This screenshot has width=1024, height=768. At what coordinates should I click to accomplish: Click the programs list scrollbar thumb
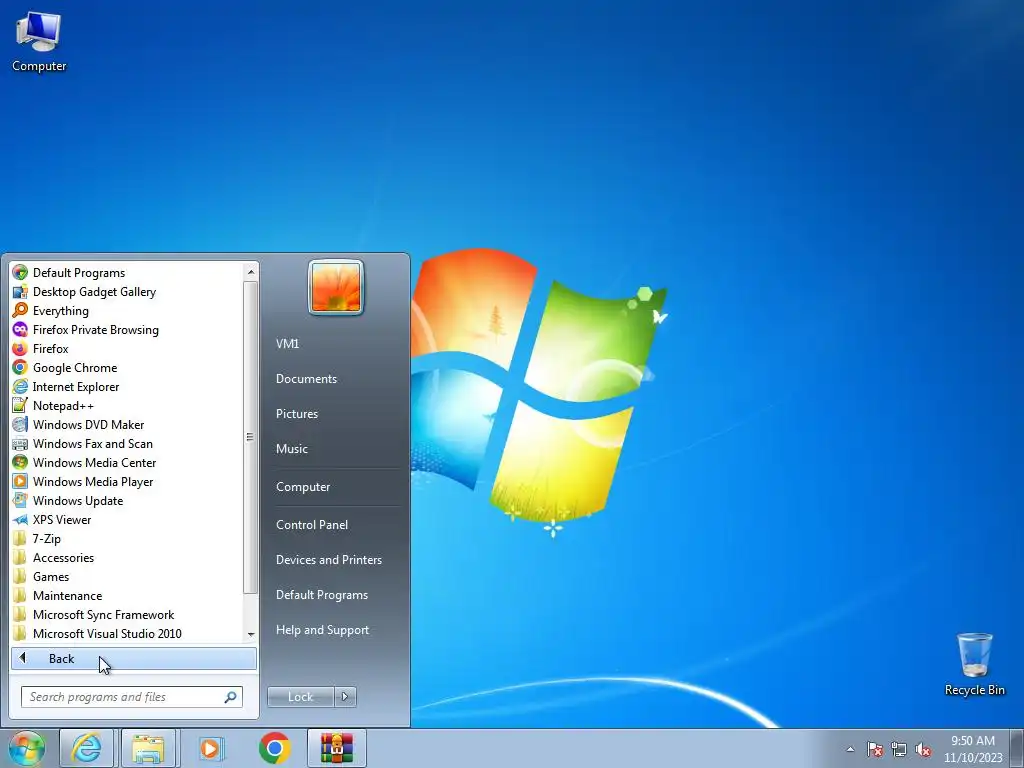[x=250, y=437]
